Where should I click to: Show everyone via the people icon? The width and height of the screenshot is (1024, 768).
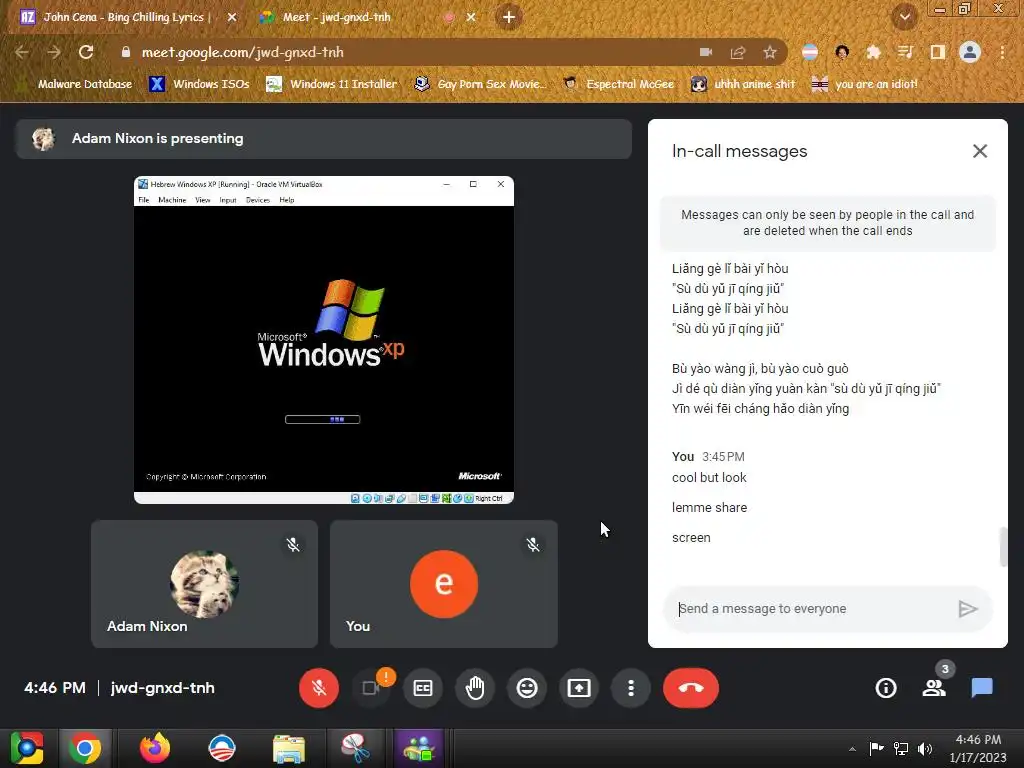[935, 688]
